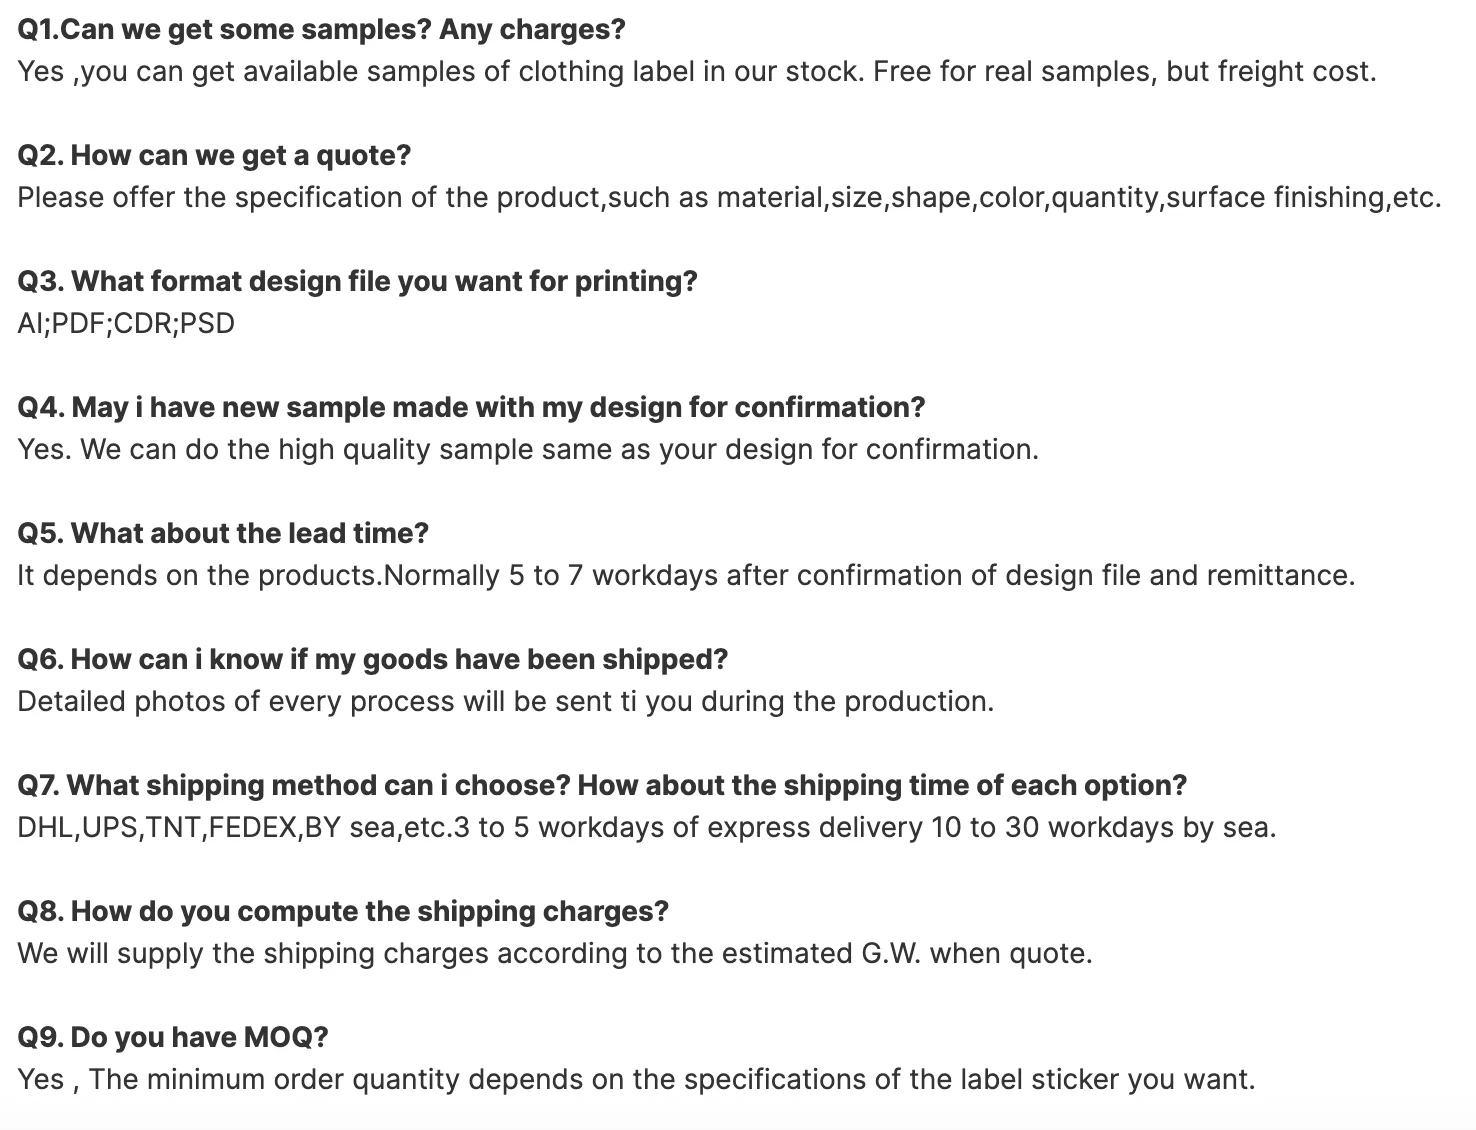Click the Q3 design file format question
Image resolution: width=1476 pixels, height=1130 pixels.
(357, 281)
